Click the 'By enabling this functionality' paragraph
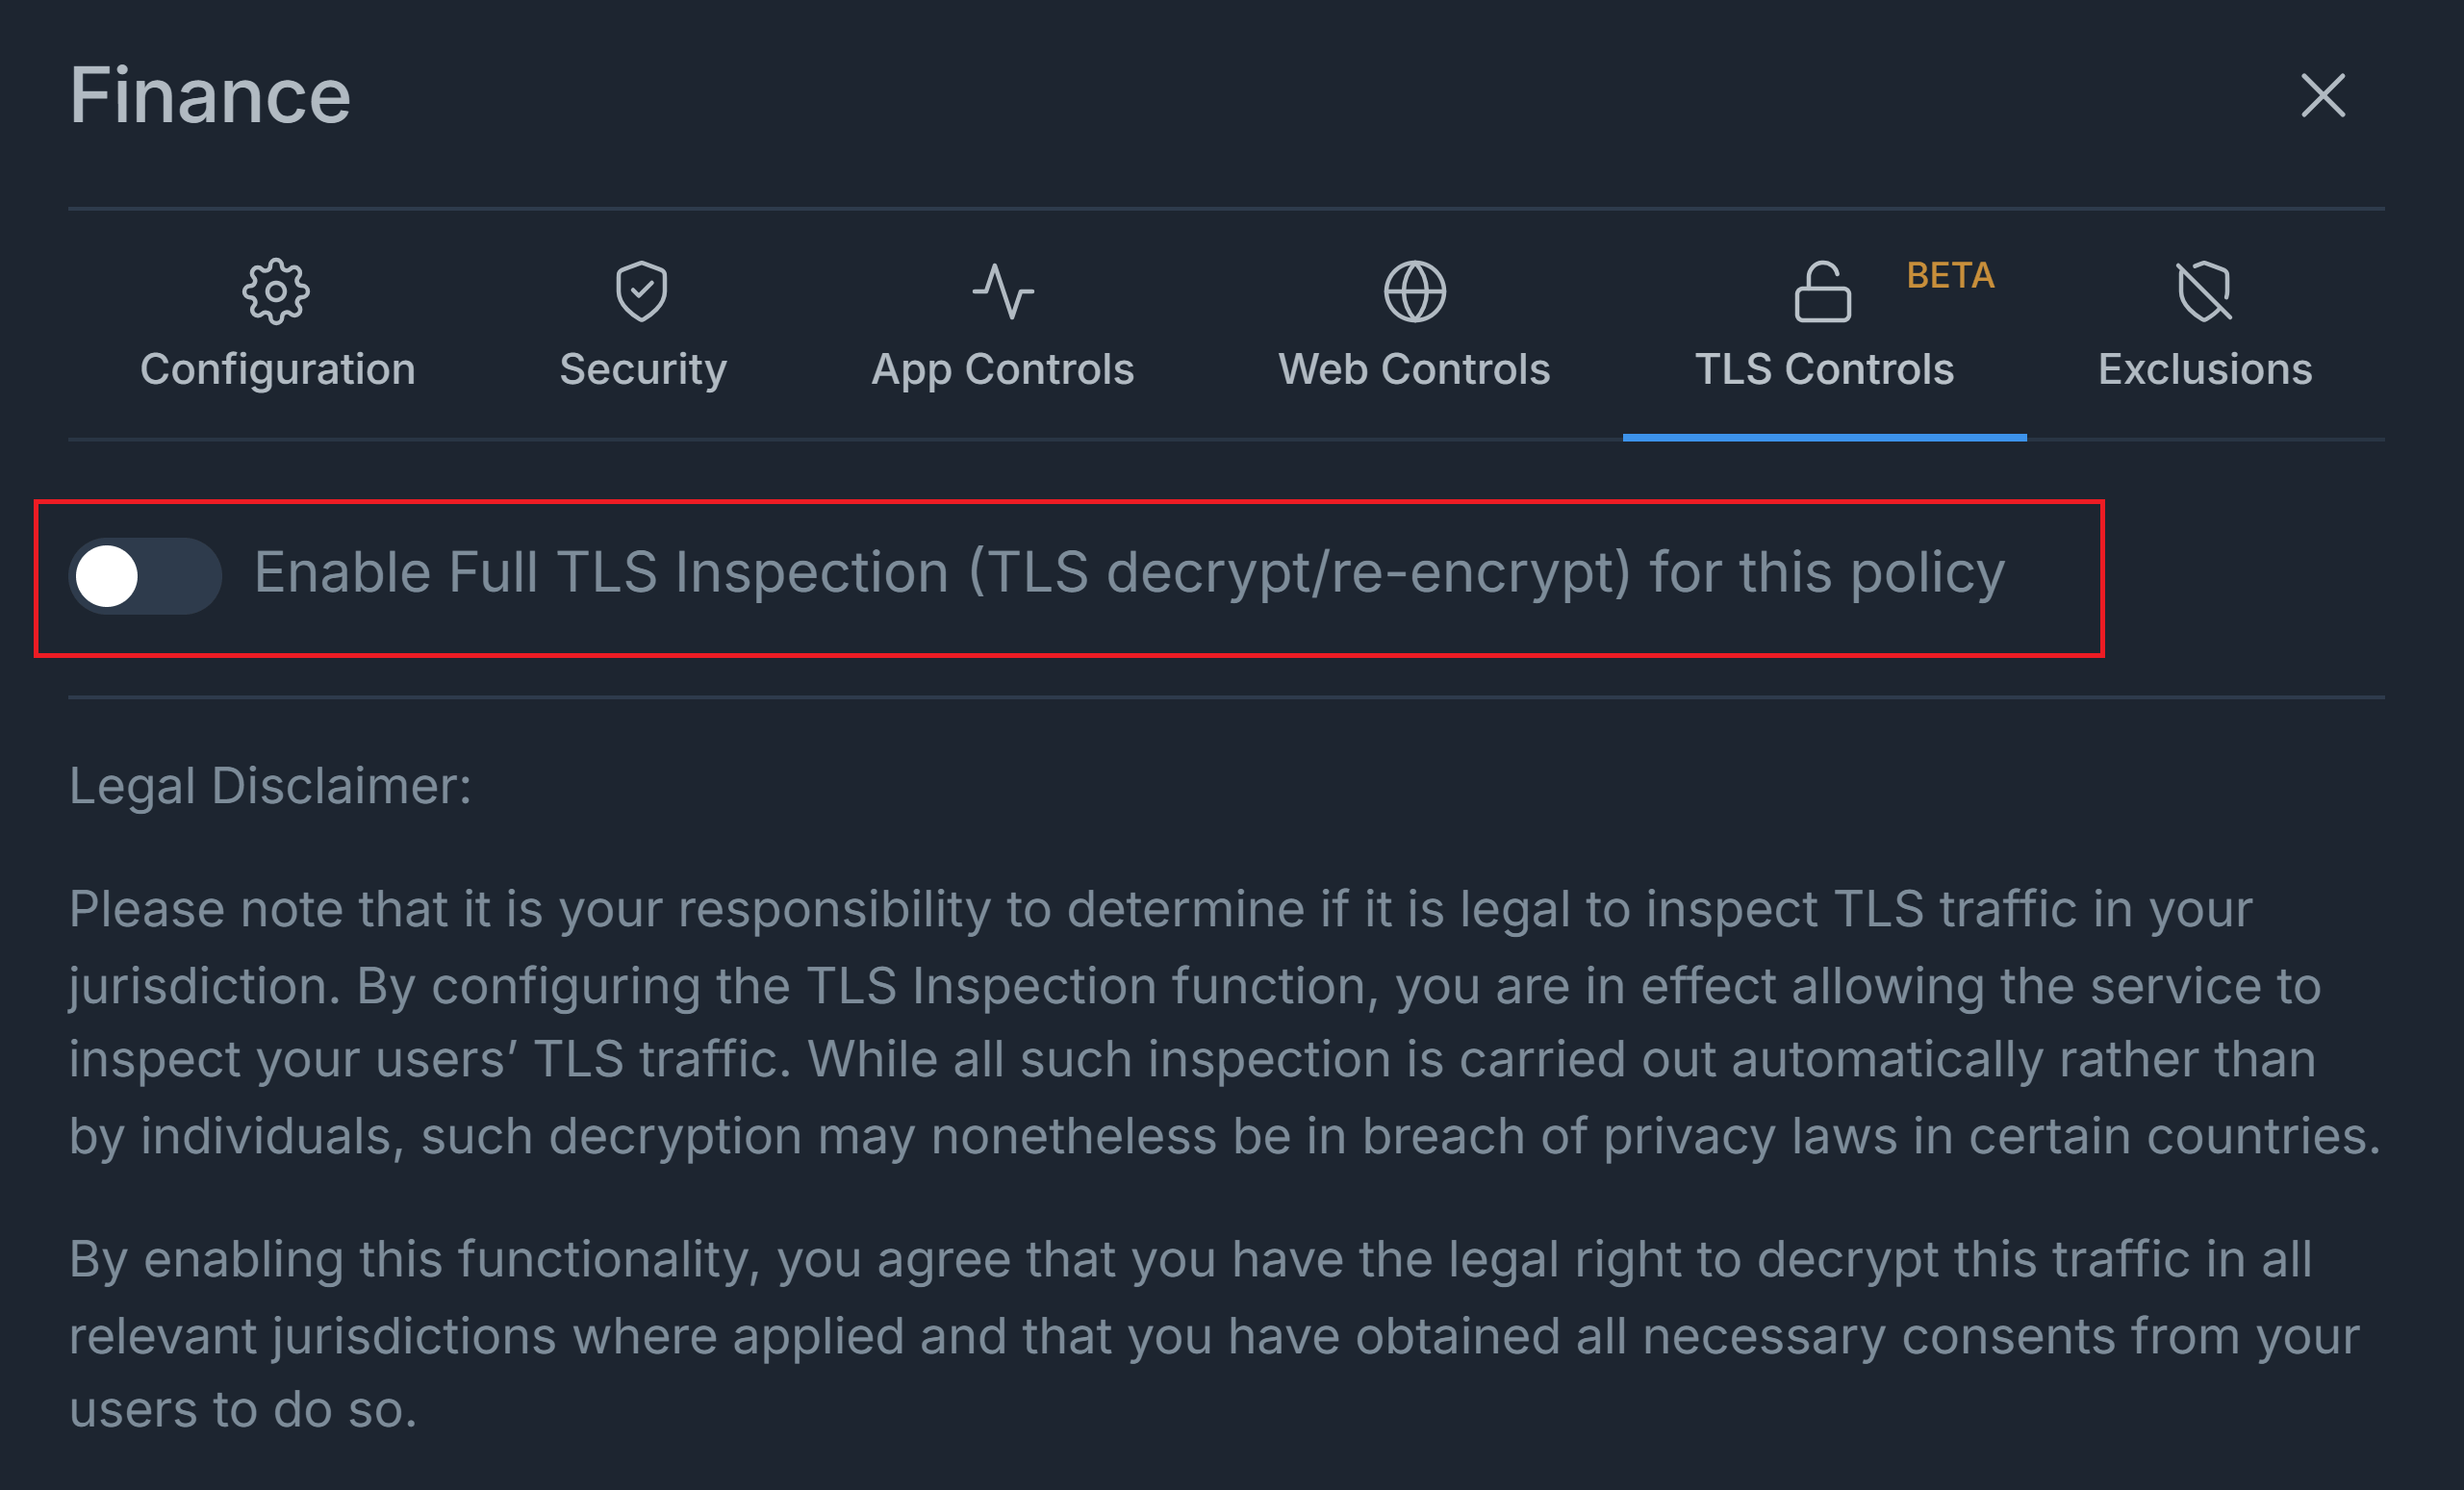2464x1490 pixels. point(1215,1334)
